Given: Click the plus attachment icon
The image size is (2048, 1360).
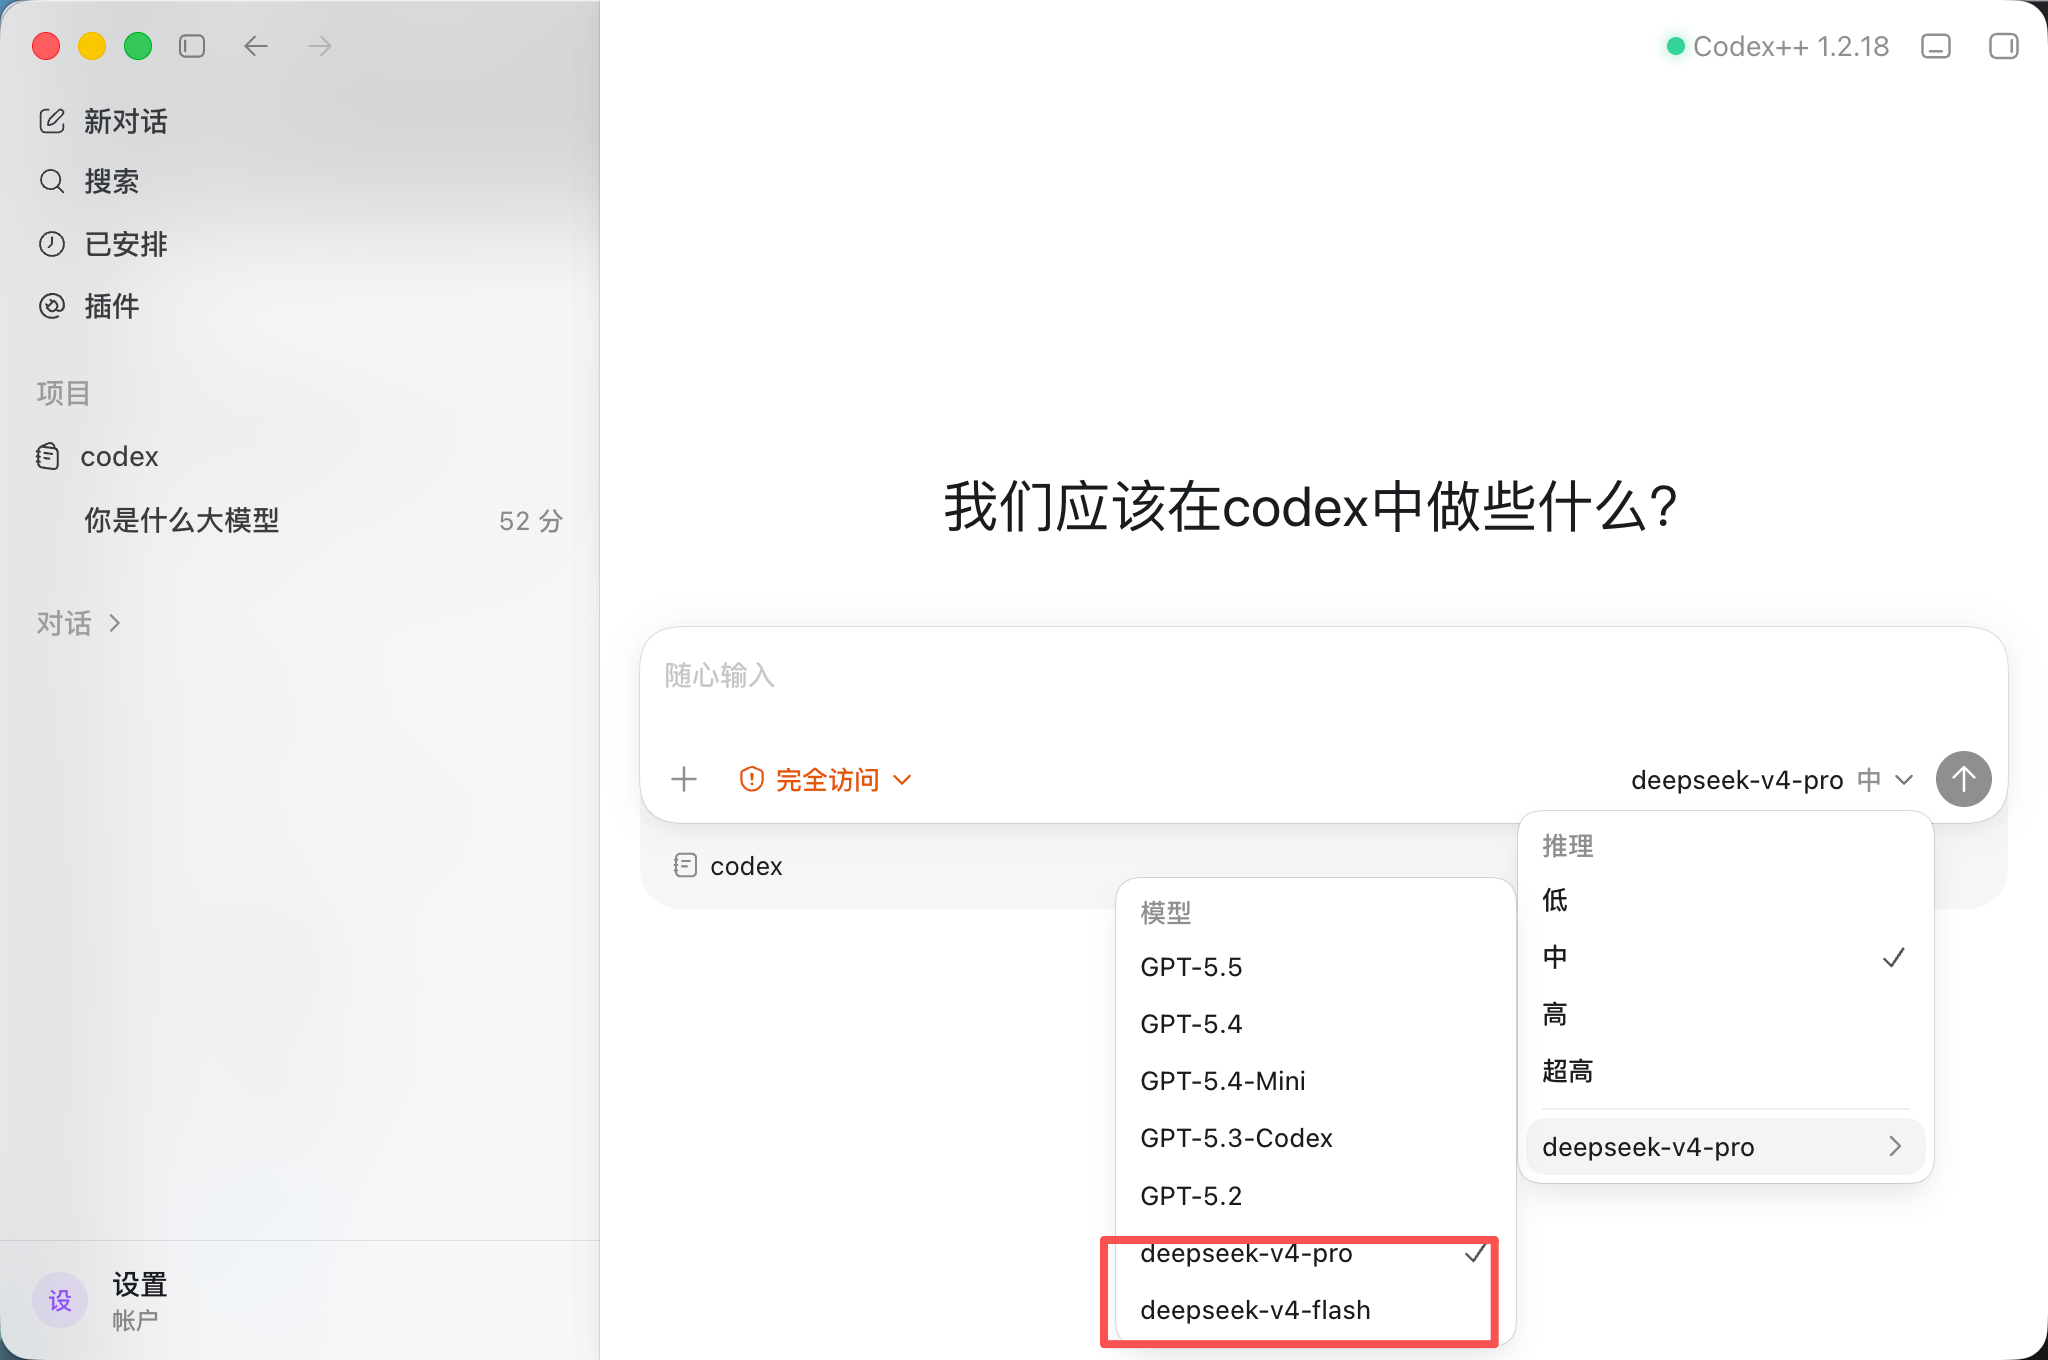Looking at the screenshot, I should 684,779.
